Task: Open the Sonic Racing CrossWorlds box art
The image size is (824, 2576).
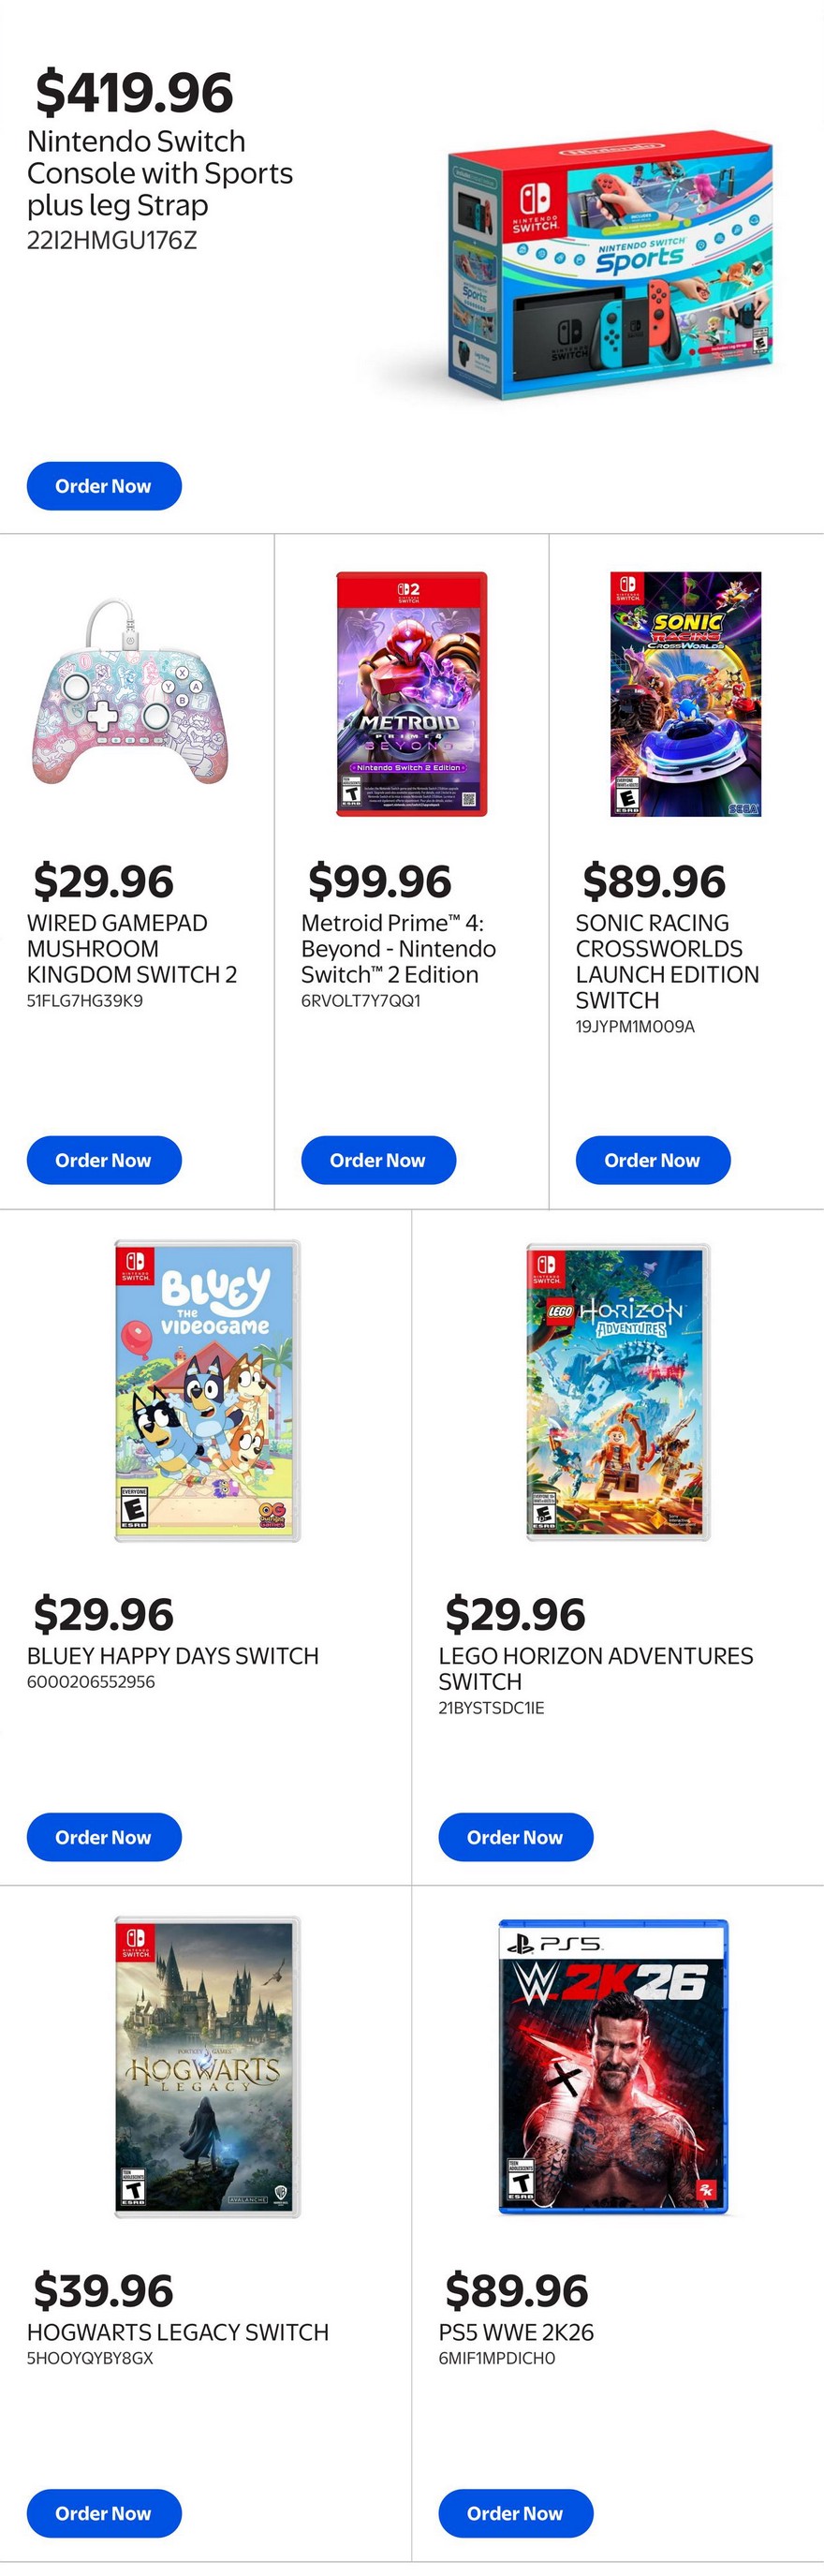Action: coord(685,694)
